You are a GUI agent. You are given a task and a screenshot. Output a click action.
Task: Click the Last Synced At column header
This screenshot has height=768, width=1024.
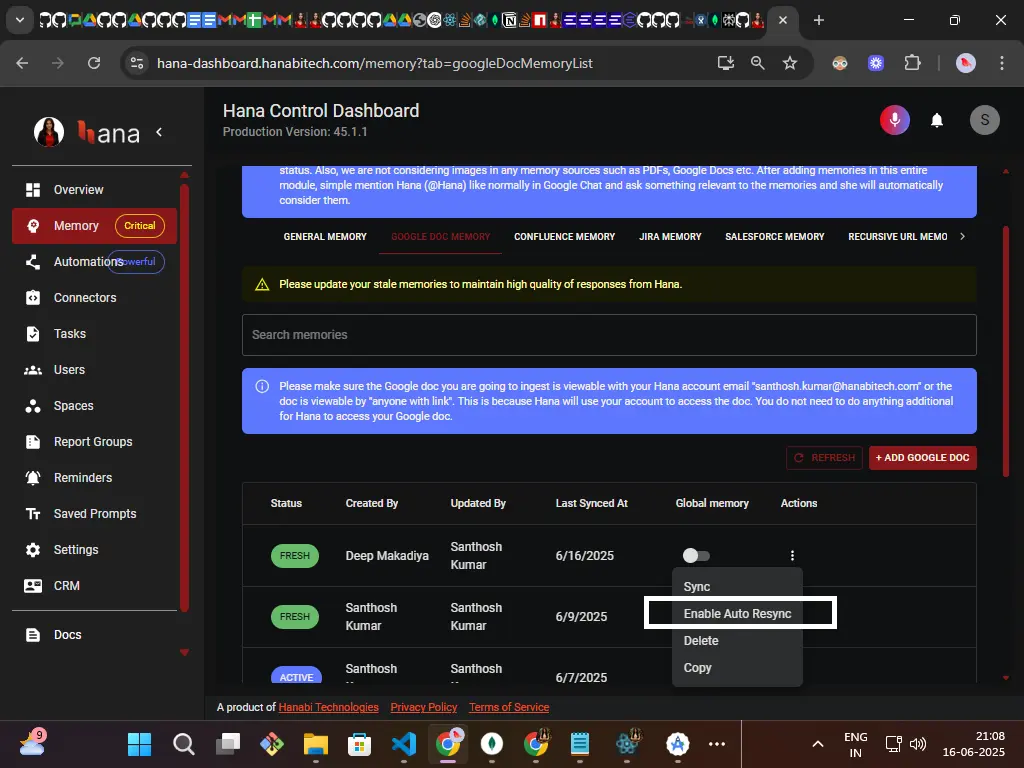[x=592, y=504]
